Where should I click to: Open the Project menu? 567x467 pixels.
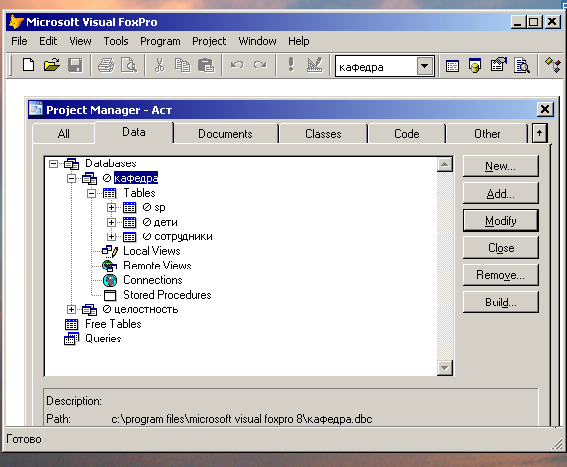click(209, 41)
